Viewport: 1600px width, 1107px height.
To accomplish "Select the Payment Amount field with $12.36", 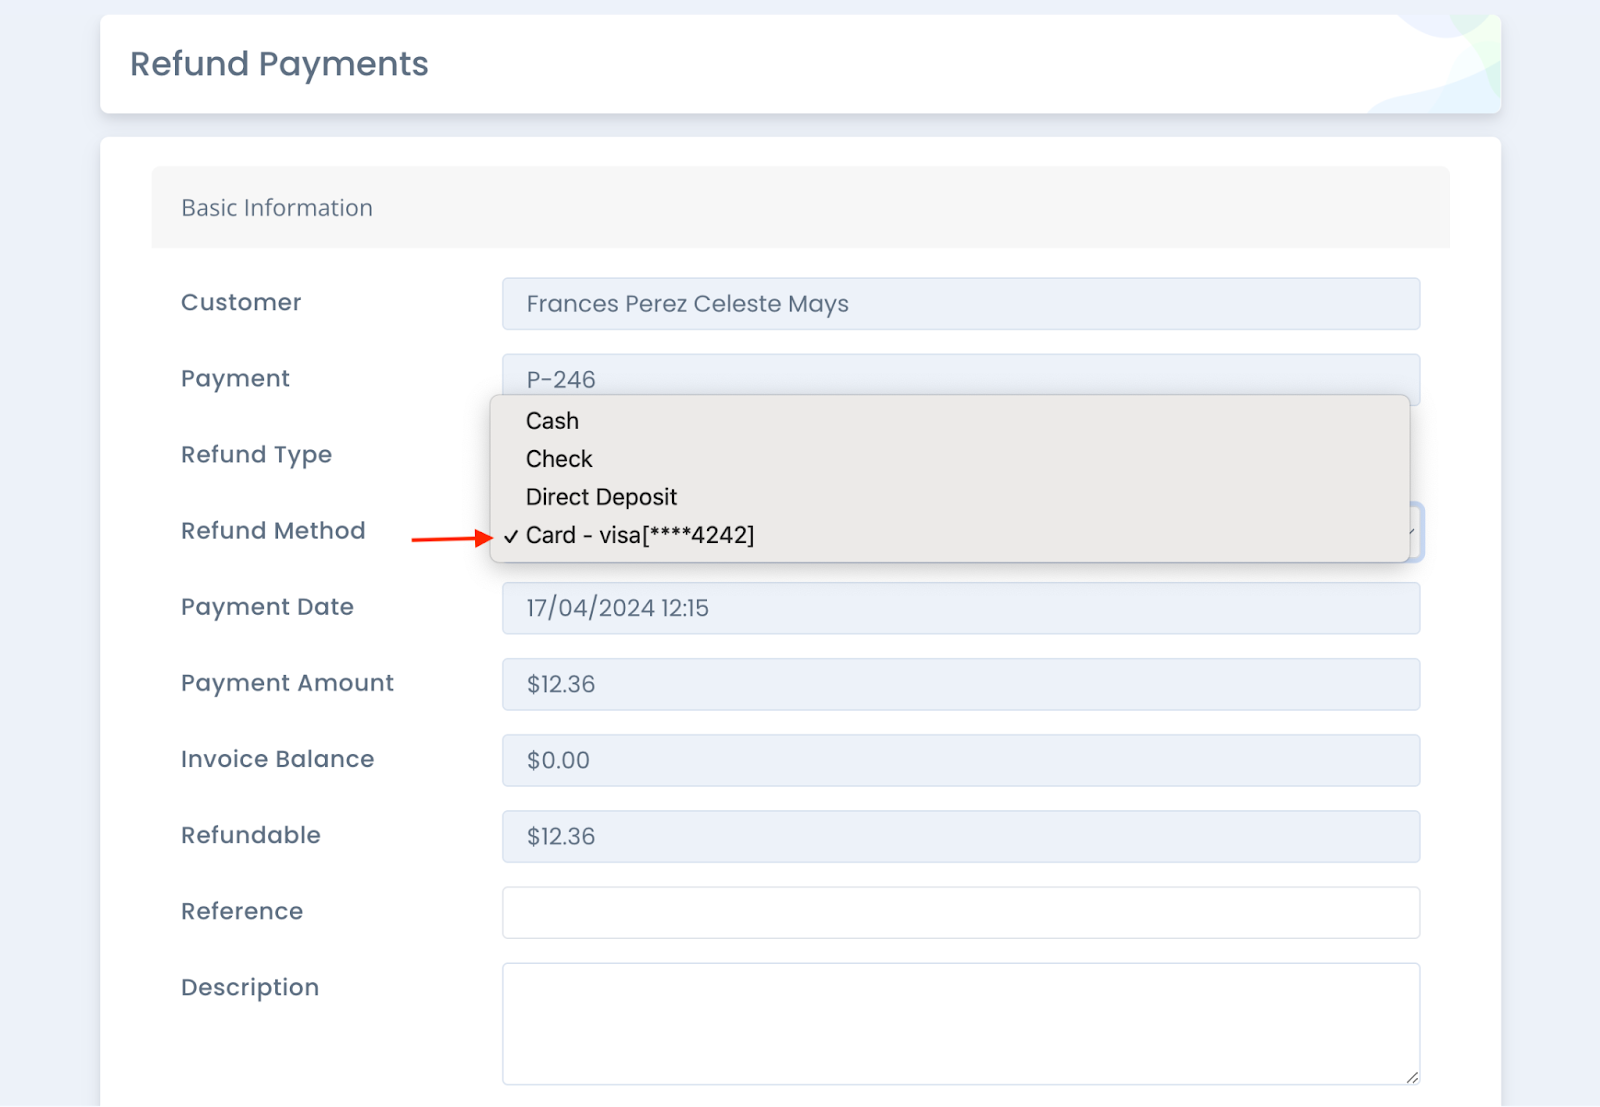I will click(x=961, y=684).
